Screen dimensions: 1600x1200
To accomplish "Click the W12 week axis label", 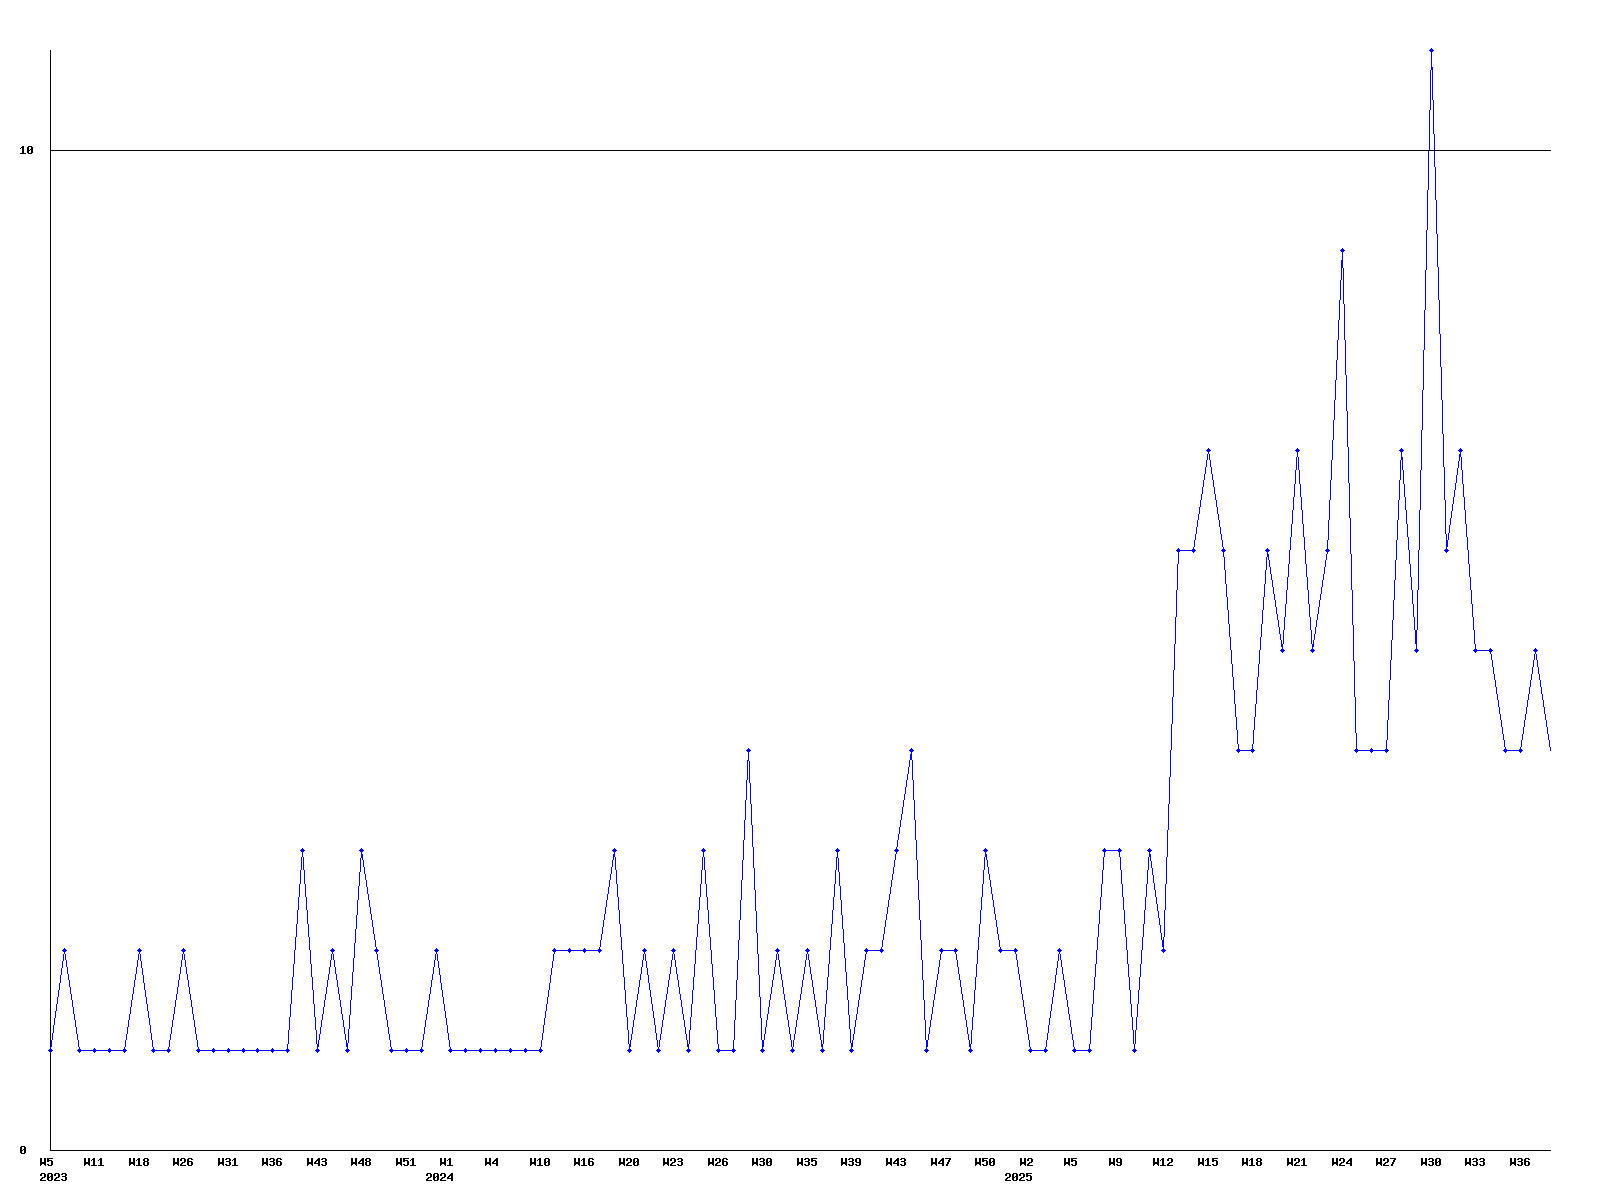I will click(1163, 1163).
